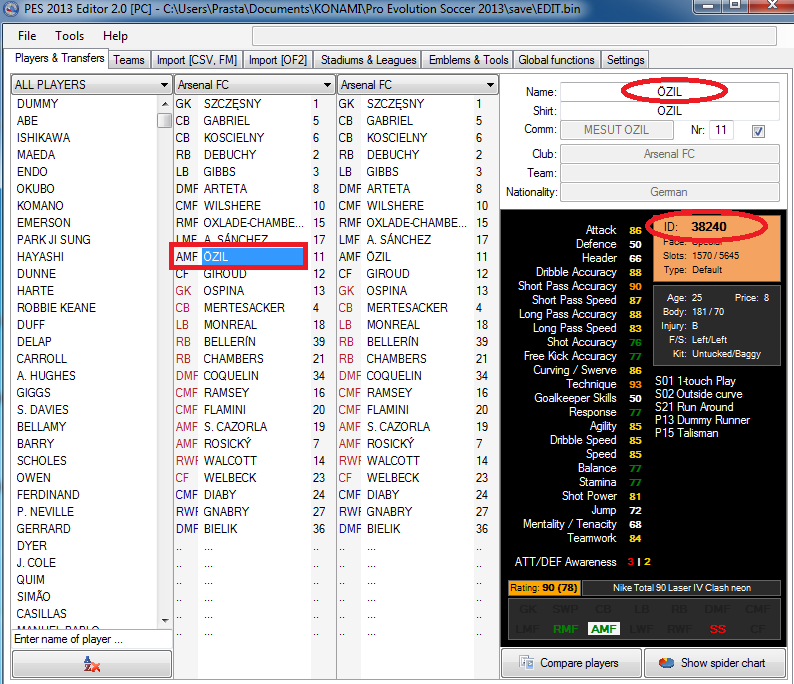Select CASILLAS in all players list
The width and height of the screenshot is (794, 684).
click(42, 614)
